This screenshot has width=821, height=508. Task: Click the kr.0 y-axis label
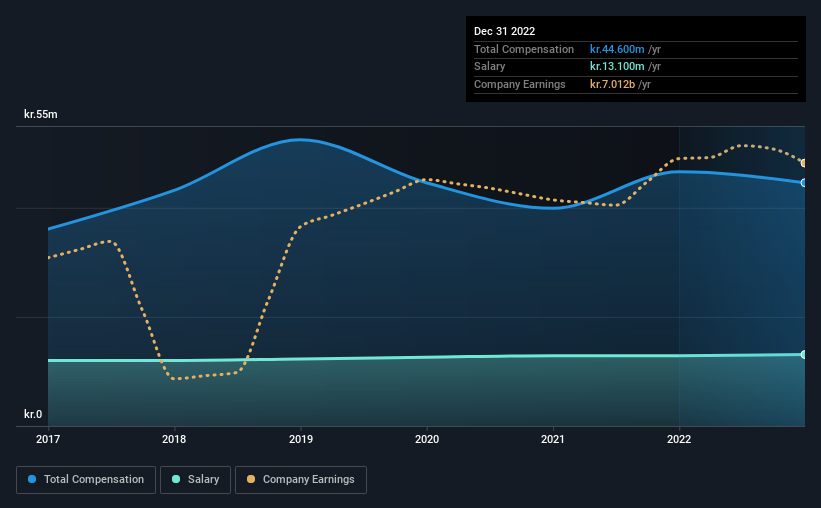click(x=33, y=414)
